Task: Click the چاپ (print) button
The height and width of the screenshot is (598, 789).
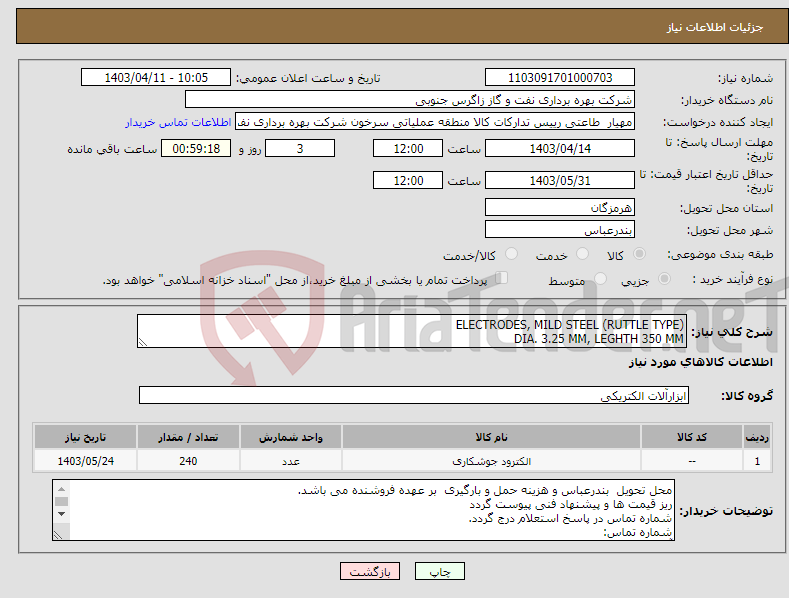Action: (x=439, y=571)
